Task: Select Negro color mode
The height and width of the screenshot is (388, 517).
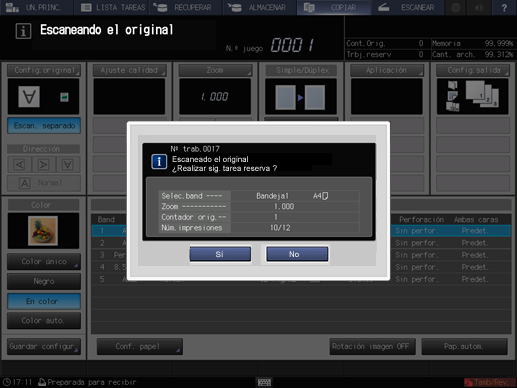Action: click(x=44, y=281)
